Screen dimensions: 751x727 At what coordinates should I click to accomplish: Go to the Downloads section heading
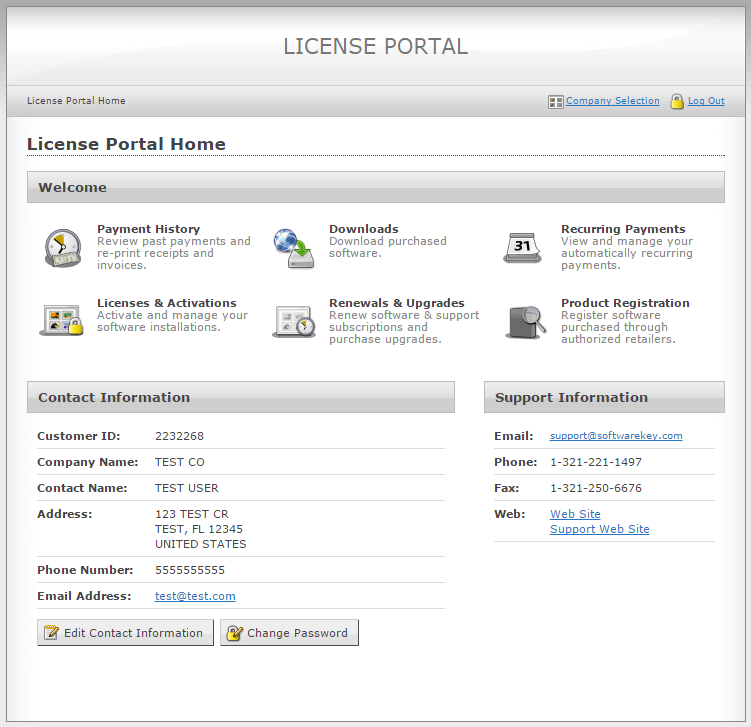364,229
